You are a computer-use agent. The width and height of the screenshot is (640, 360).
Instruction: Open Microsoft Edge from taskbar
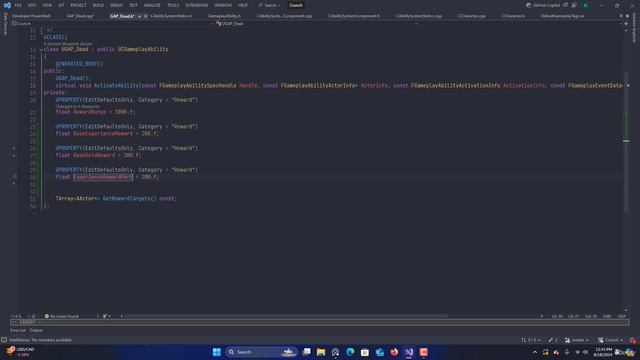pyautogui.click(x=350, y=352)
